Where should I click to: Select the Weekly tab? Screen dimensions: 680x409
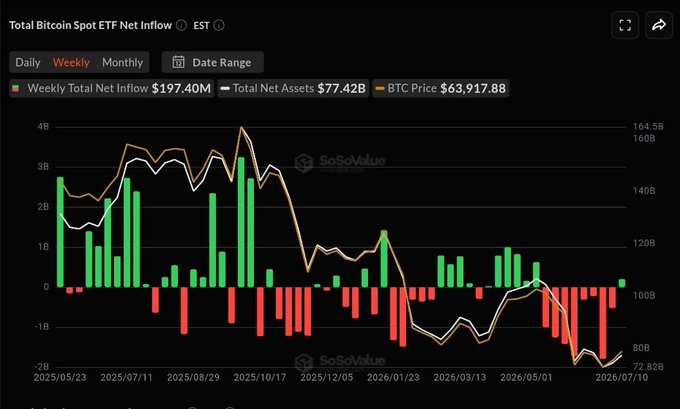[71, 62]
